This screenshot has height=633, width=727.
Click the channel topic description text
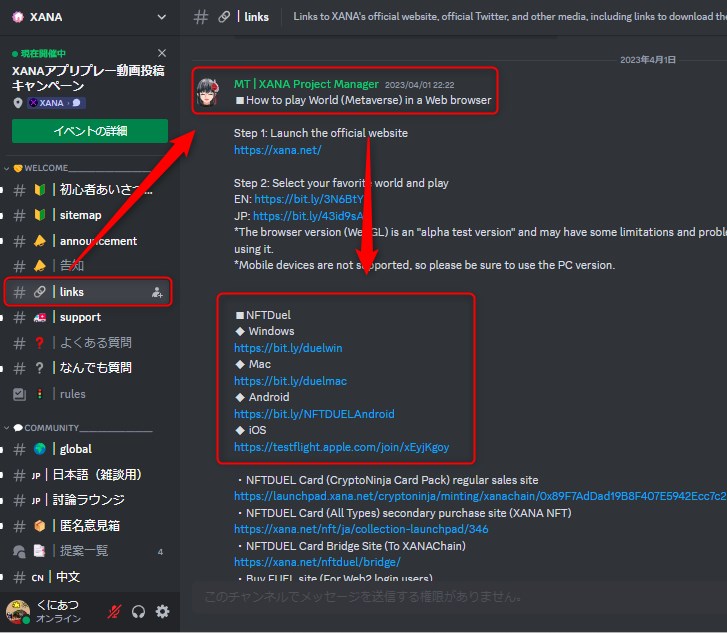point(510,17)
